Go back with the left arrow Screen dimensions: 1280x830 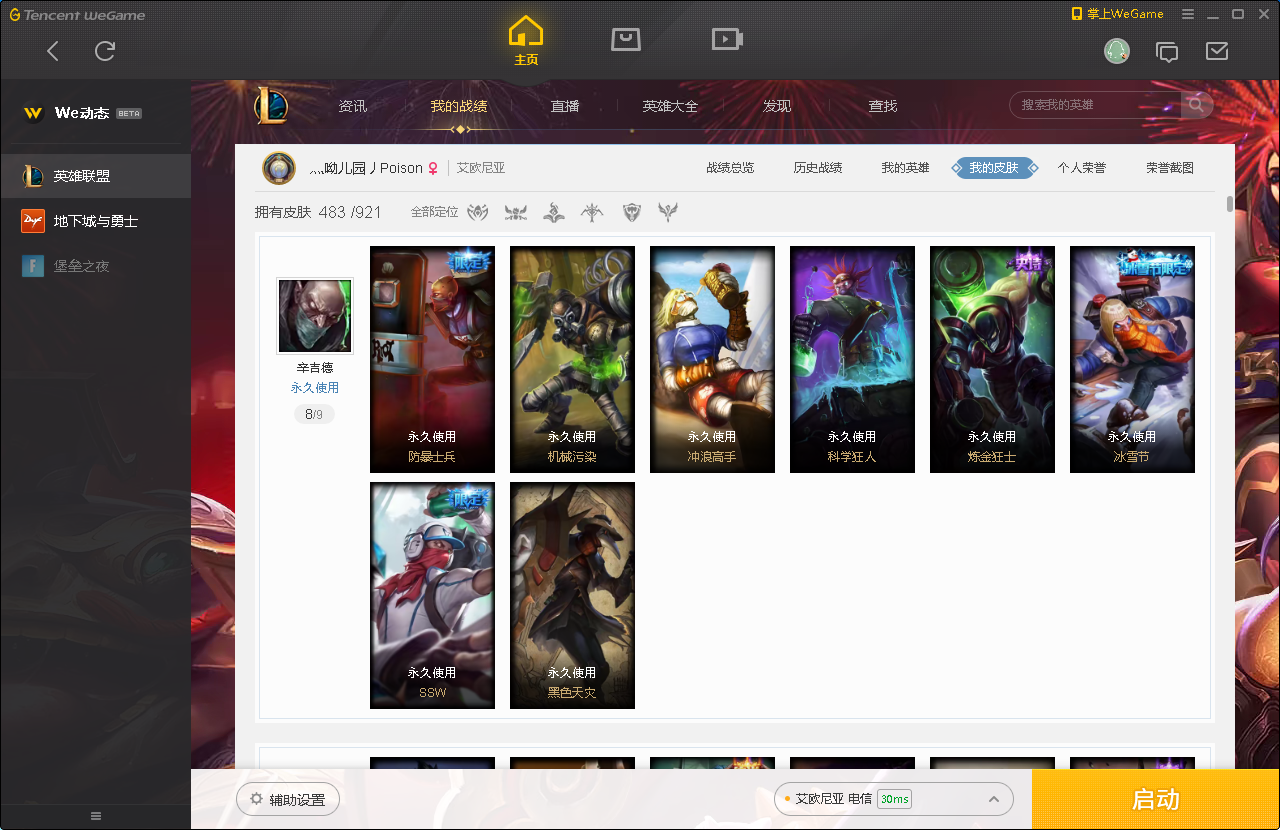click(53, 51)
